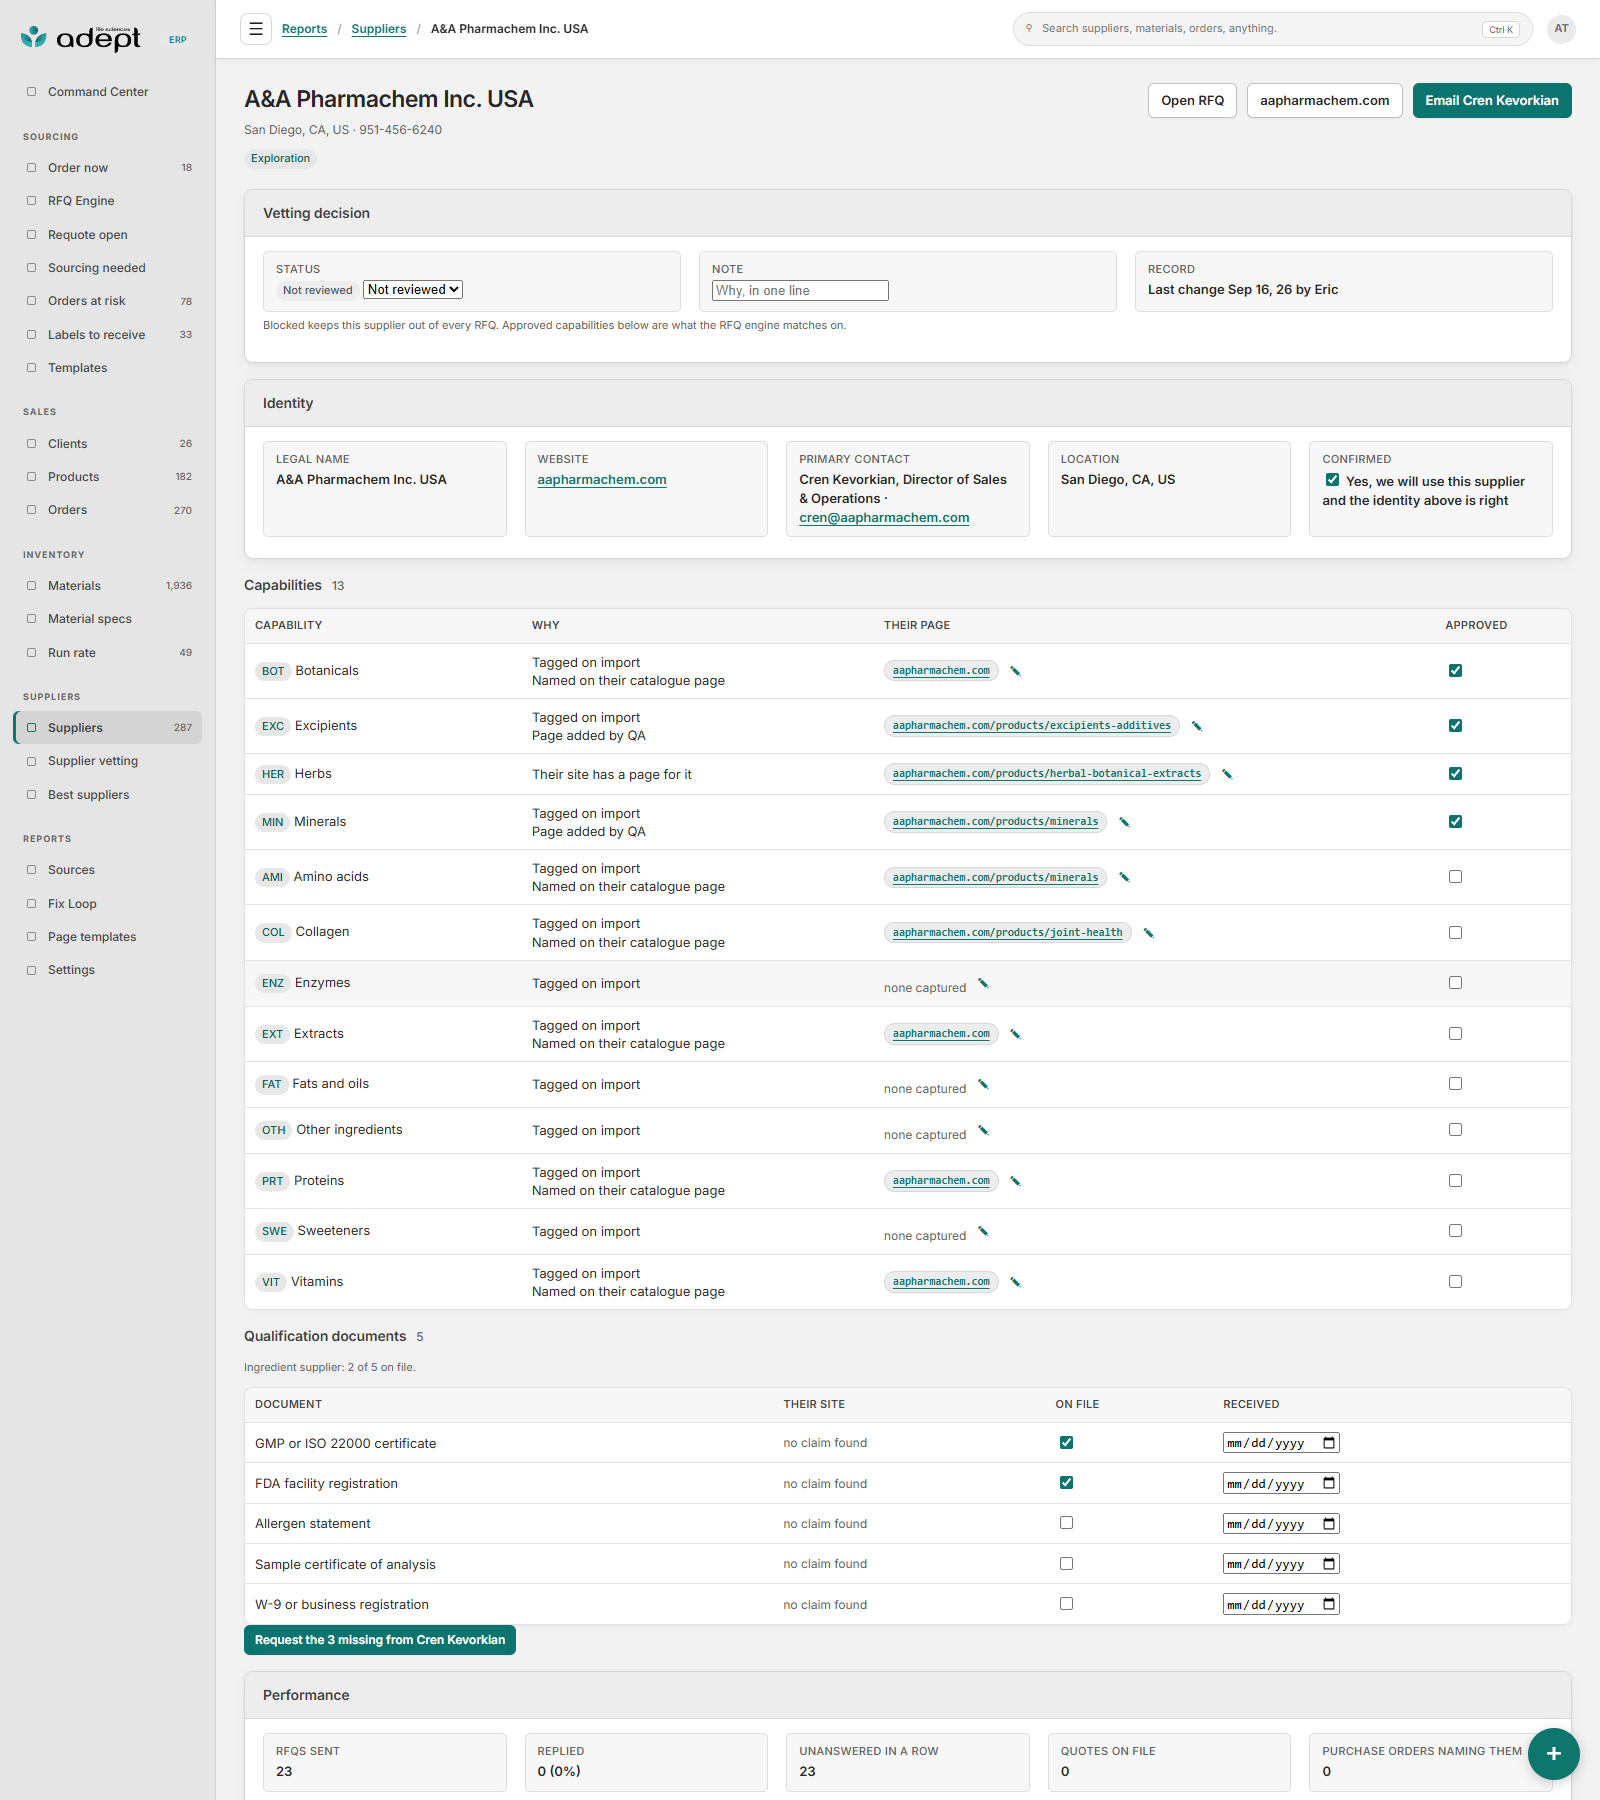1600x1800 pixels.
Task: Edit the Other ingredients page pencil
Action: tap(983, 1131)
